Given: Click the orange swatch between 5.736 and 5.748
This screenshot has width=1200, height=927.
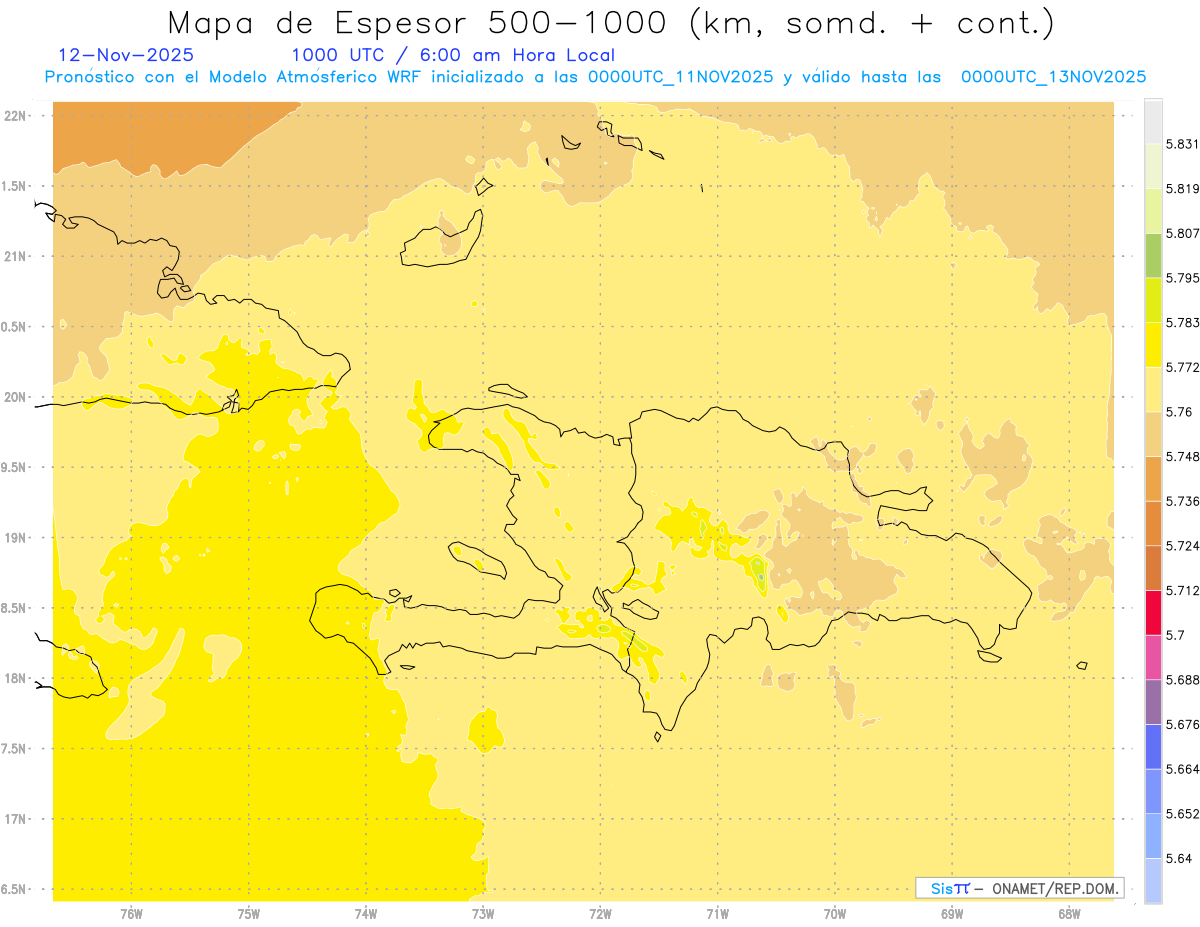Looking at the screenshot, I should coord(1153,479).
